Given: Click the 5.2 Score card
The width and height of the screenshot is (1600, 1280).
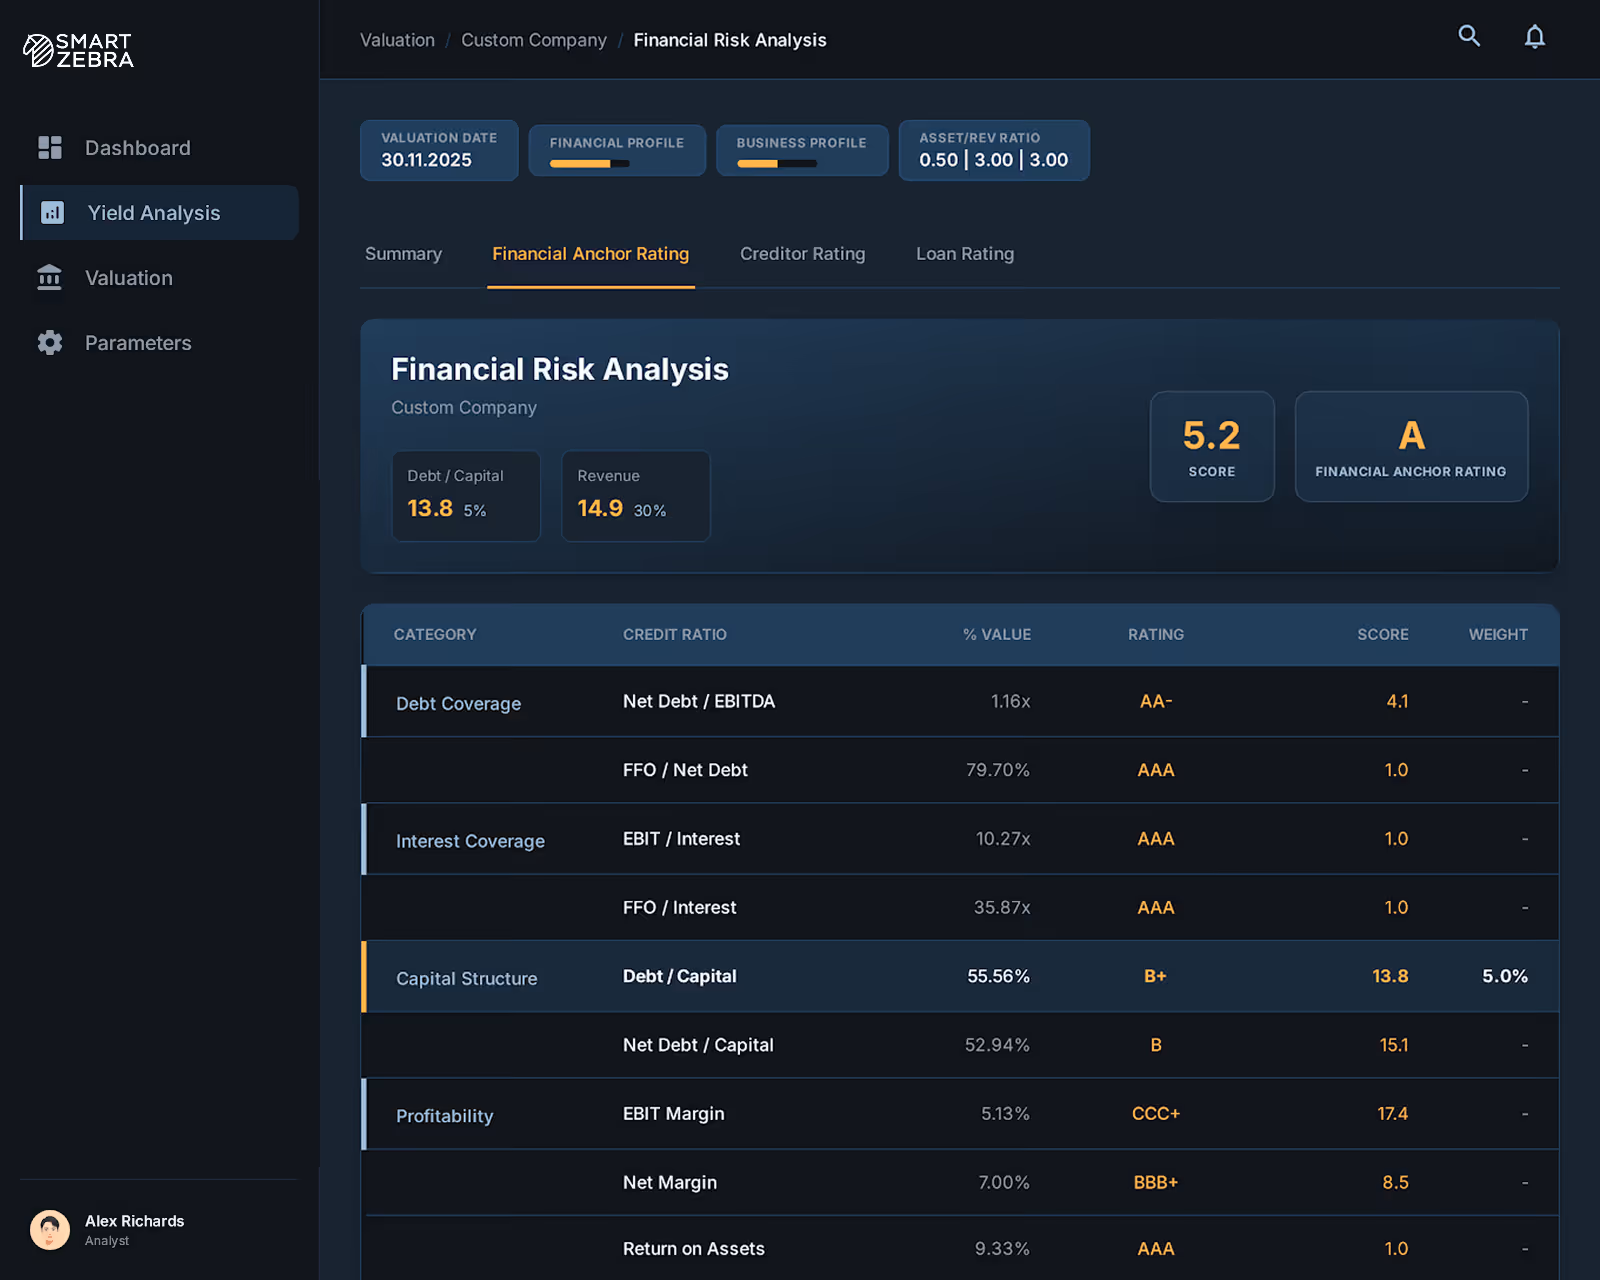Looking at the screenshot, I should pyautogui.click(x=1212, y=447).
